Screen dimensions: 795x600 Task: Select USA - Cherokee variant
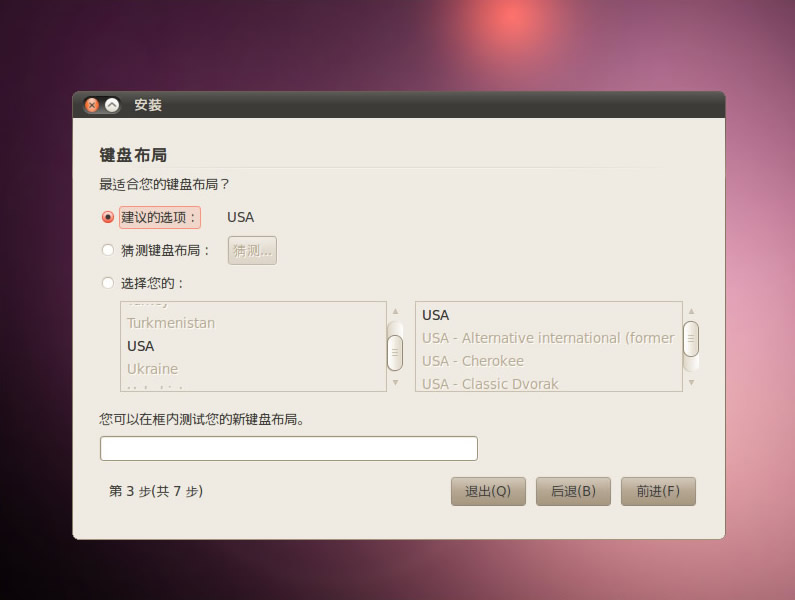click(x=549, y=361)
